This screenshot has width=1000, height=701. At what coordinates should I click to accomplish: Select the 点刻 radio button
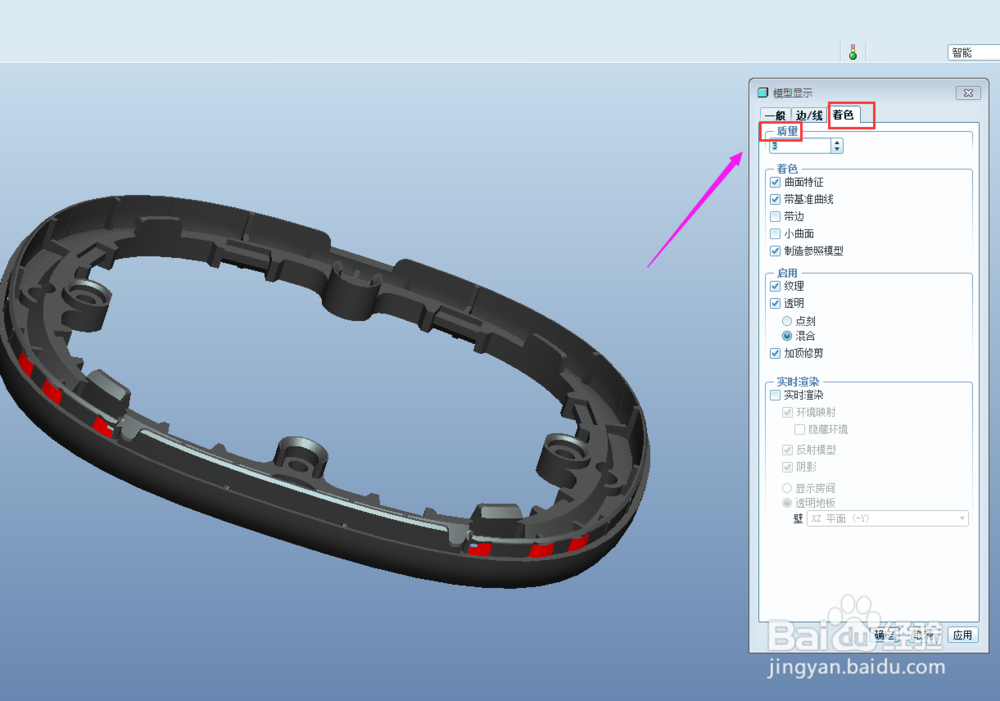click(787, 321)
